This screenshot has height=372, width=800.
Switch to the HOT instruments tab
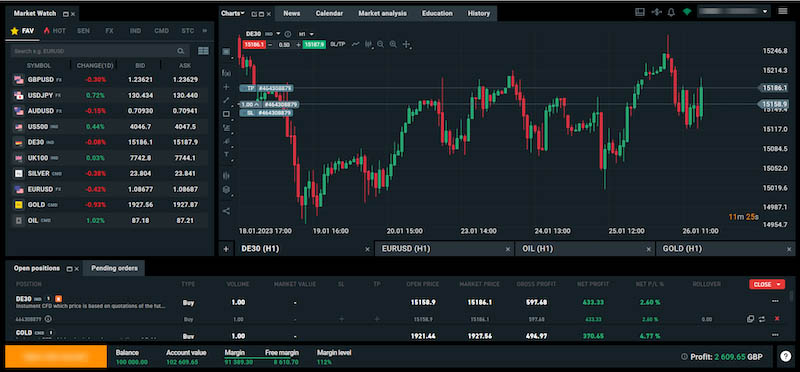[x=55, y=31]
